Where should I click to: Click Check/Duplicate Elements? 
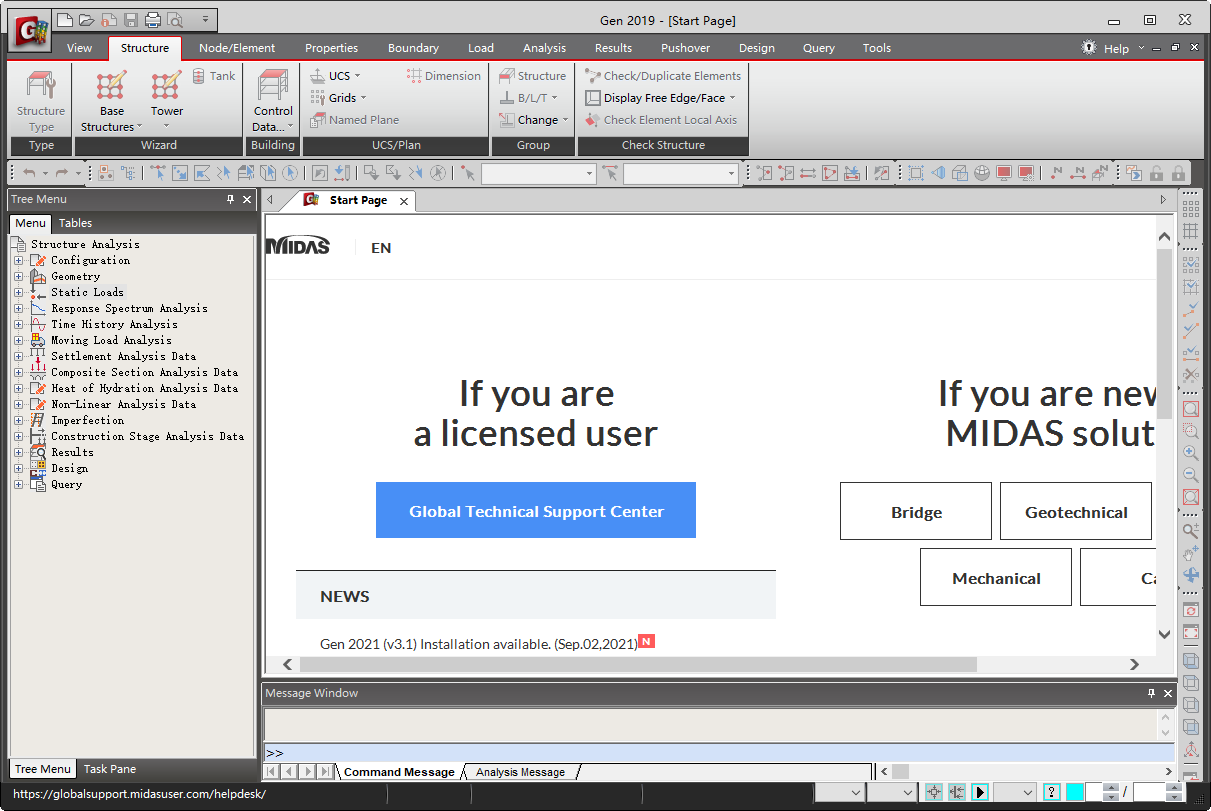click(x=663, y=76)
